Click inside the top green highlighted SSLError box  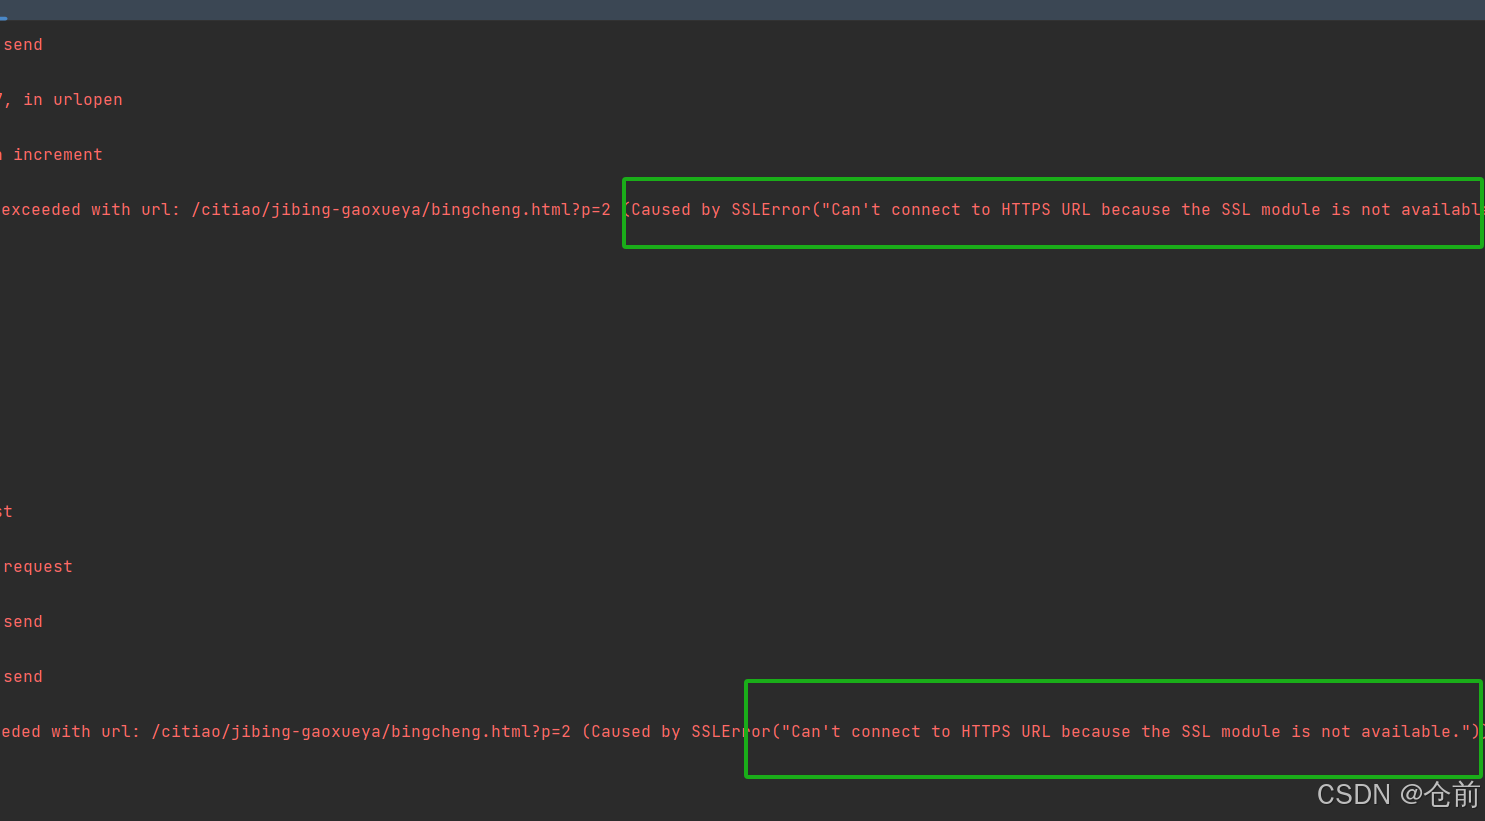pyautogui.click(x=1050, y=210)
